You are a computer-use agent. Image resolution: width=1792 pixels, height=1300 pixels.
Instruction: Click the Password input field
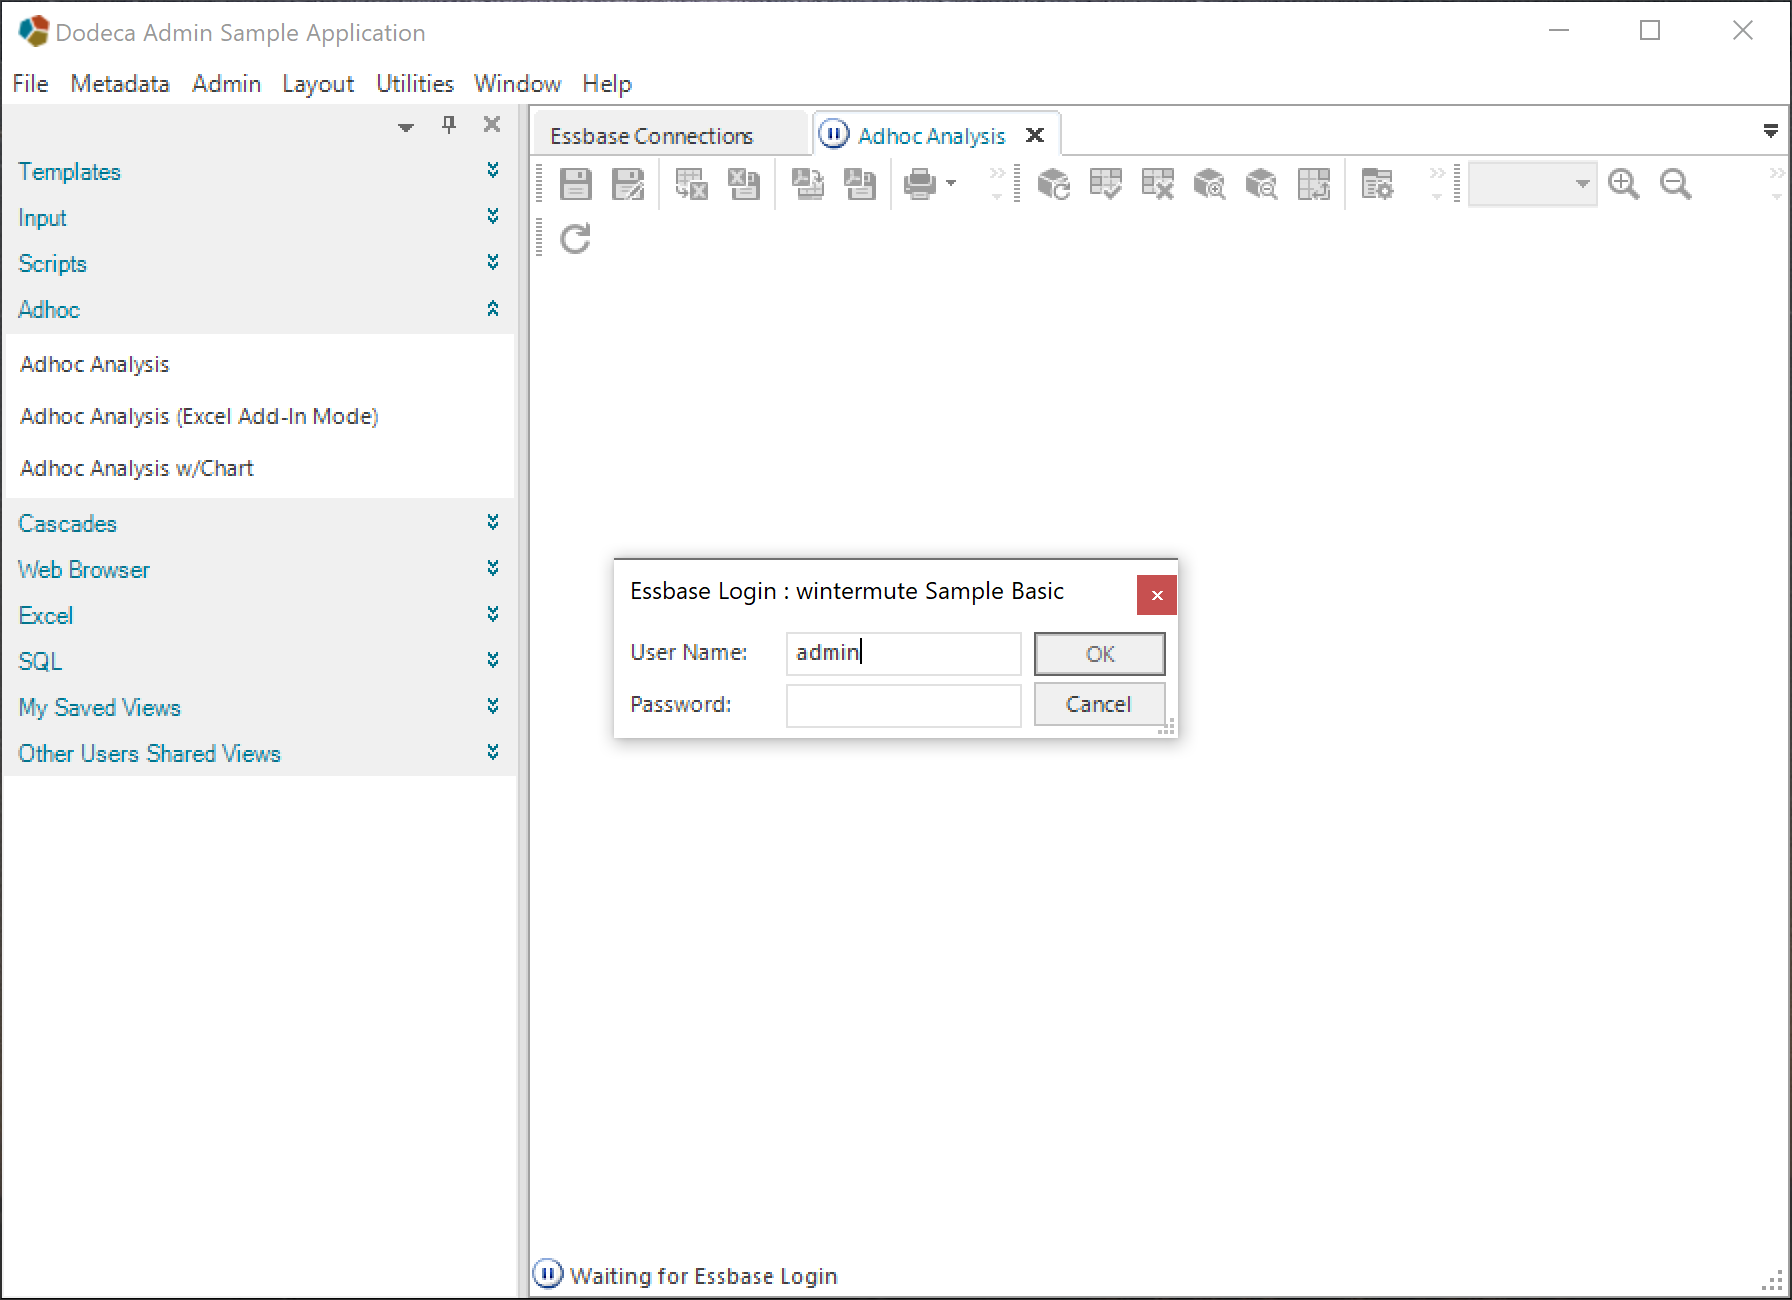point(903,705)
